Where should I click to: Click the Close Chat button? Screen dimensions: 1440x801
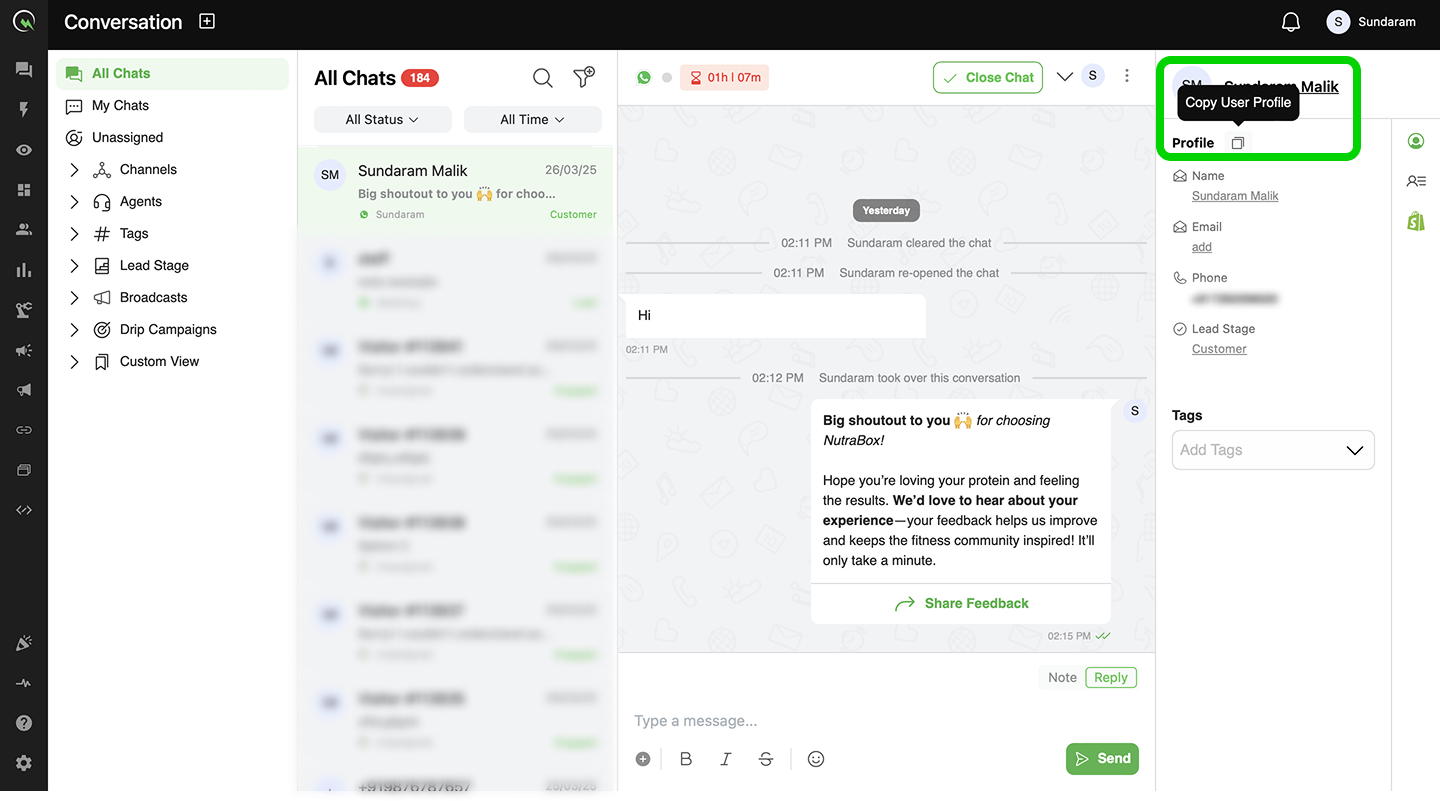coord(988,77)
